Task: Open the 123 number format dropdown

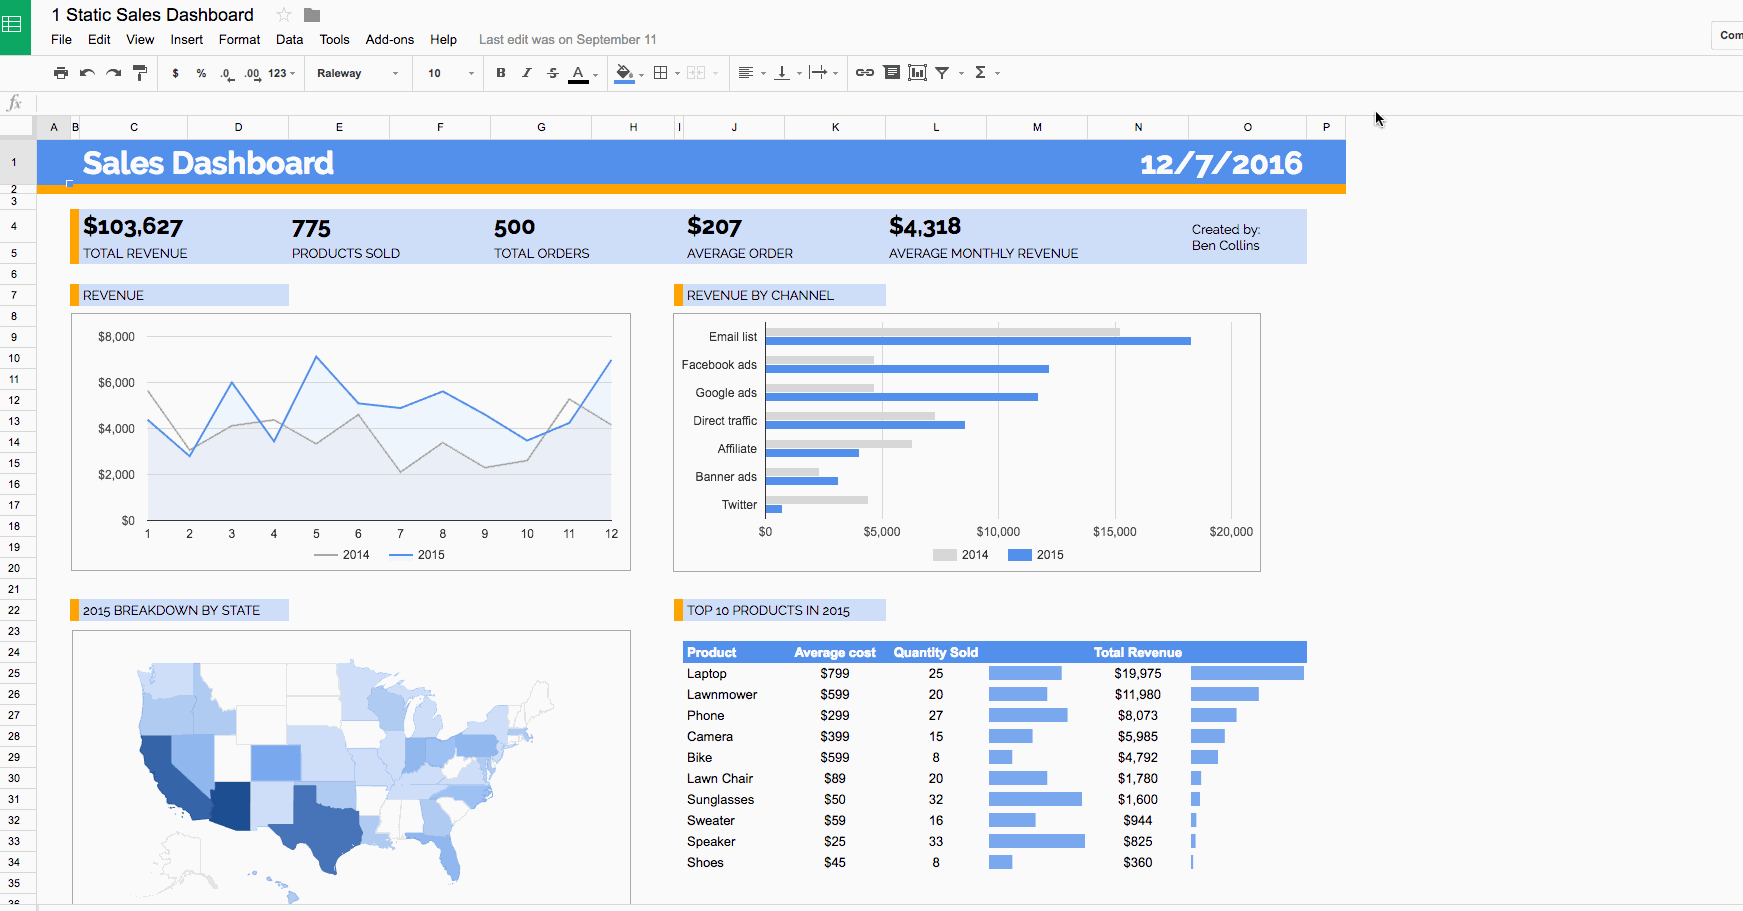Action: click(x=281, y=73)
